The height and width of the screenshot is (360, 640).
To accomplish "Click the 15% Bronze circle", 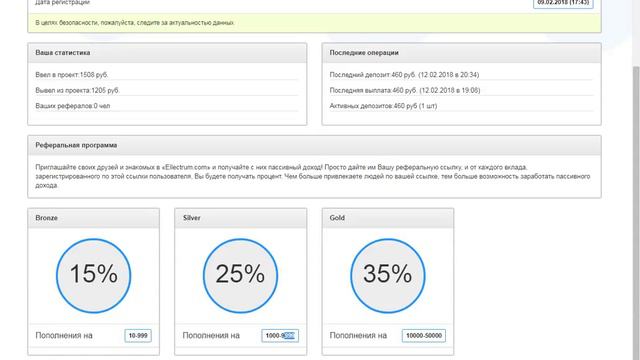I will tap(93, 276).
